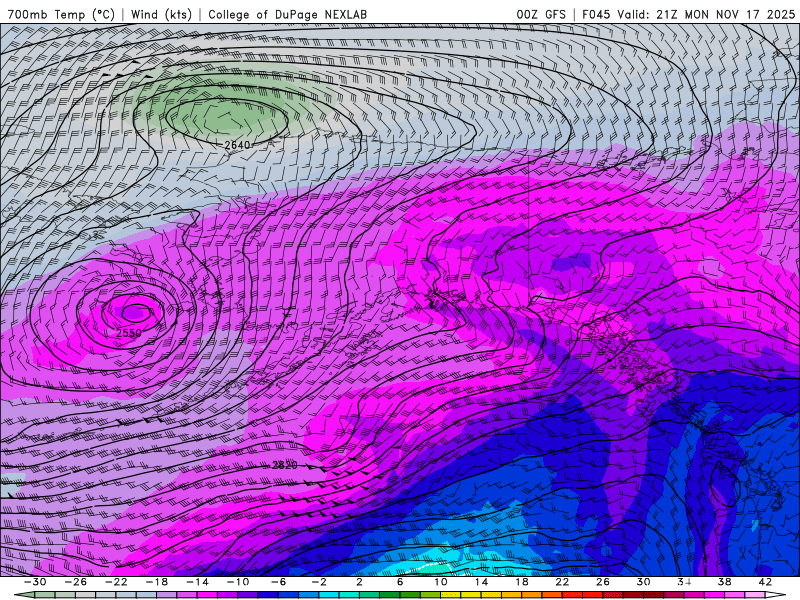
Task: Click the College of DuPage NEXLAB label
Action: [x=287, y=14]
